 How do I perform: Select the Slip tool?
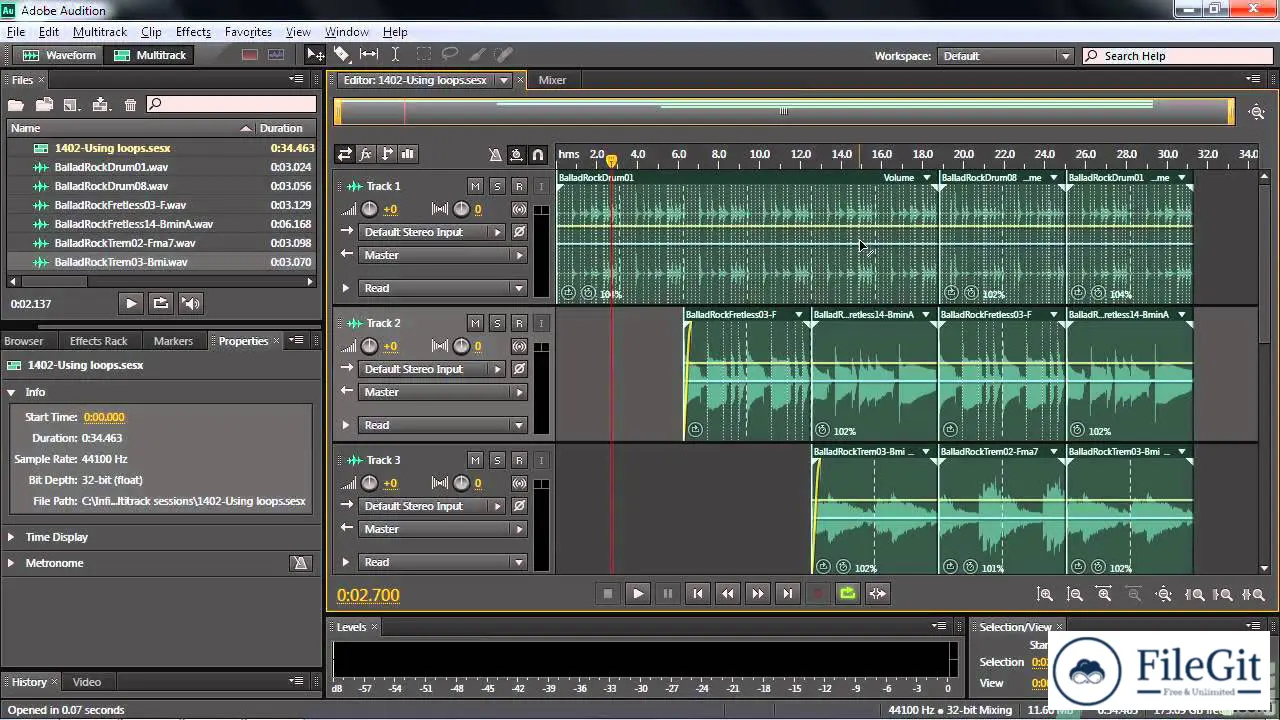(x=369, y=55)
